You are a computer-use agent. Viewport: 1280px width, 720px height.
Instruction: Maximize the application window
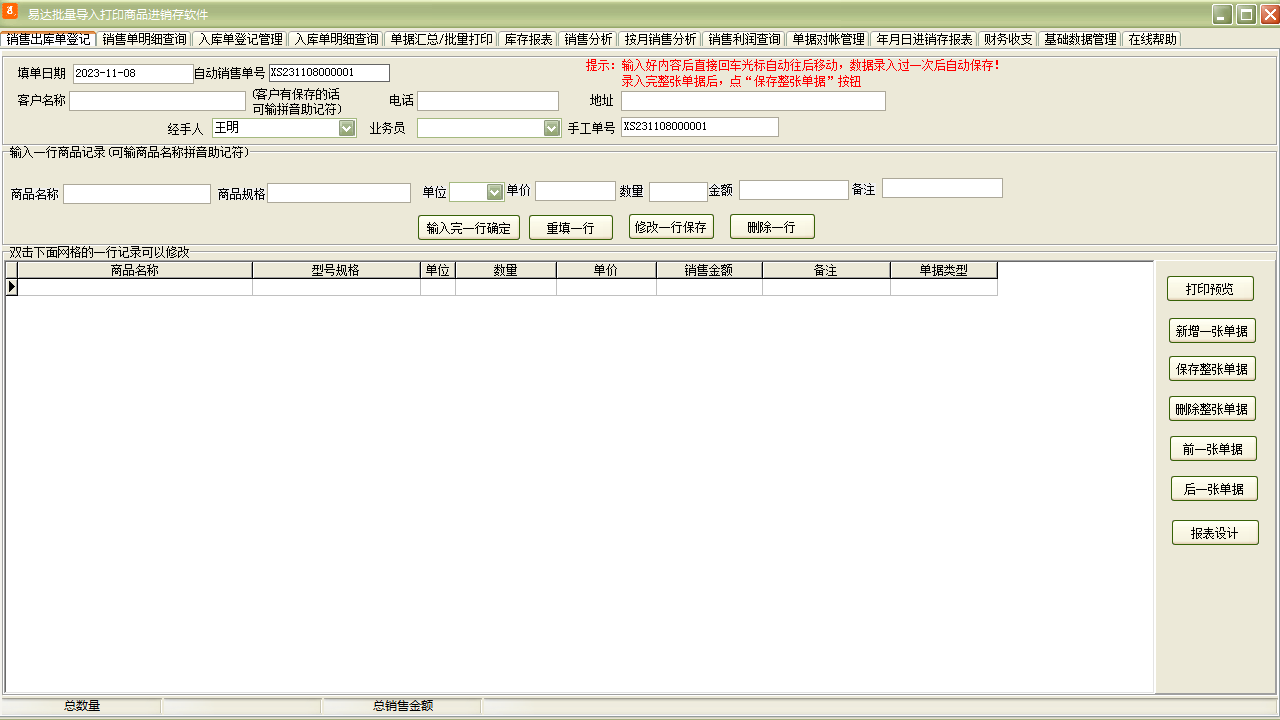pos(1246,14)
